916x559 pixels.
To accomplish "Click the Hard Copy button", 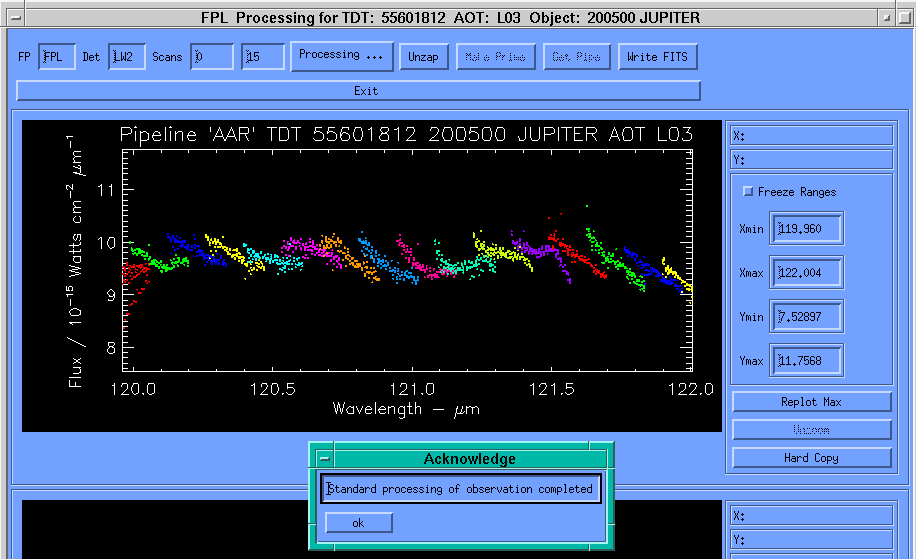I will pyautogui.click(x=811, y=458).
